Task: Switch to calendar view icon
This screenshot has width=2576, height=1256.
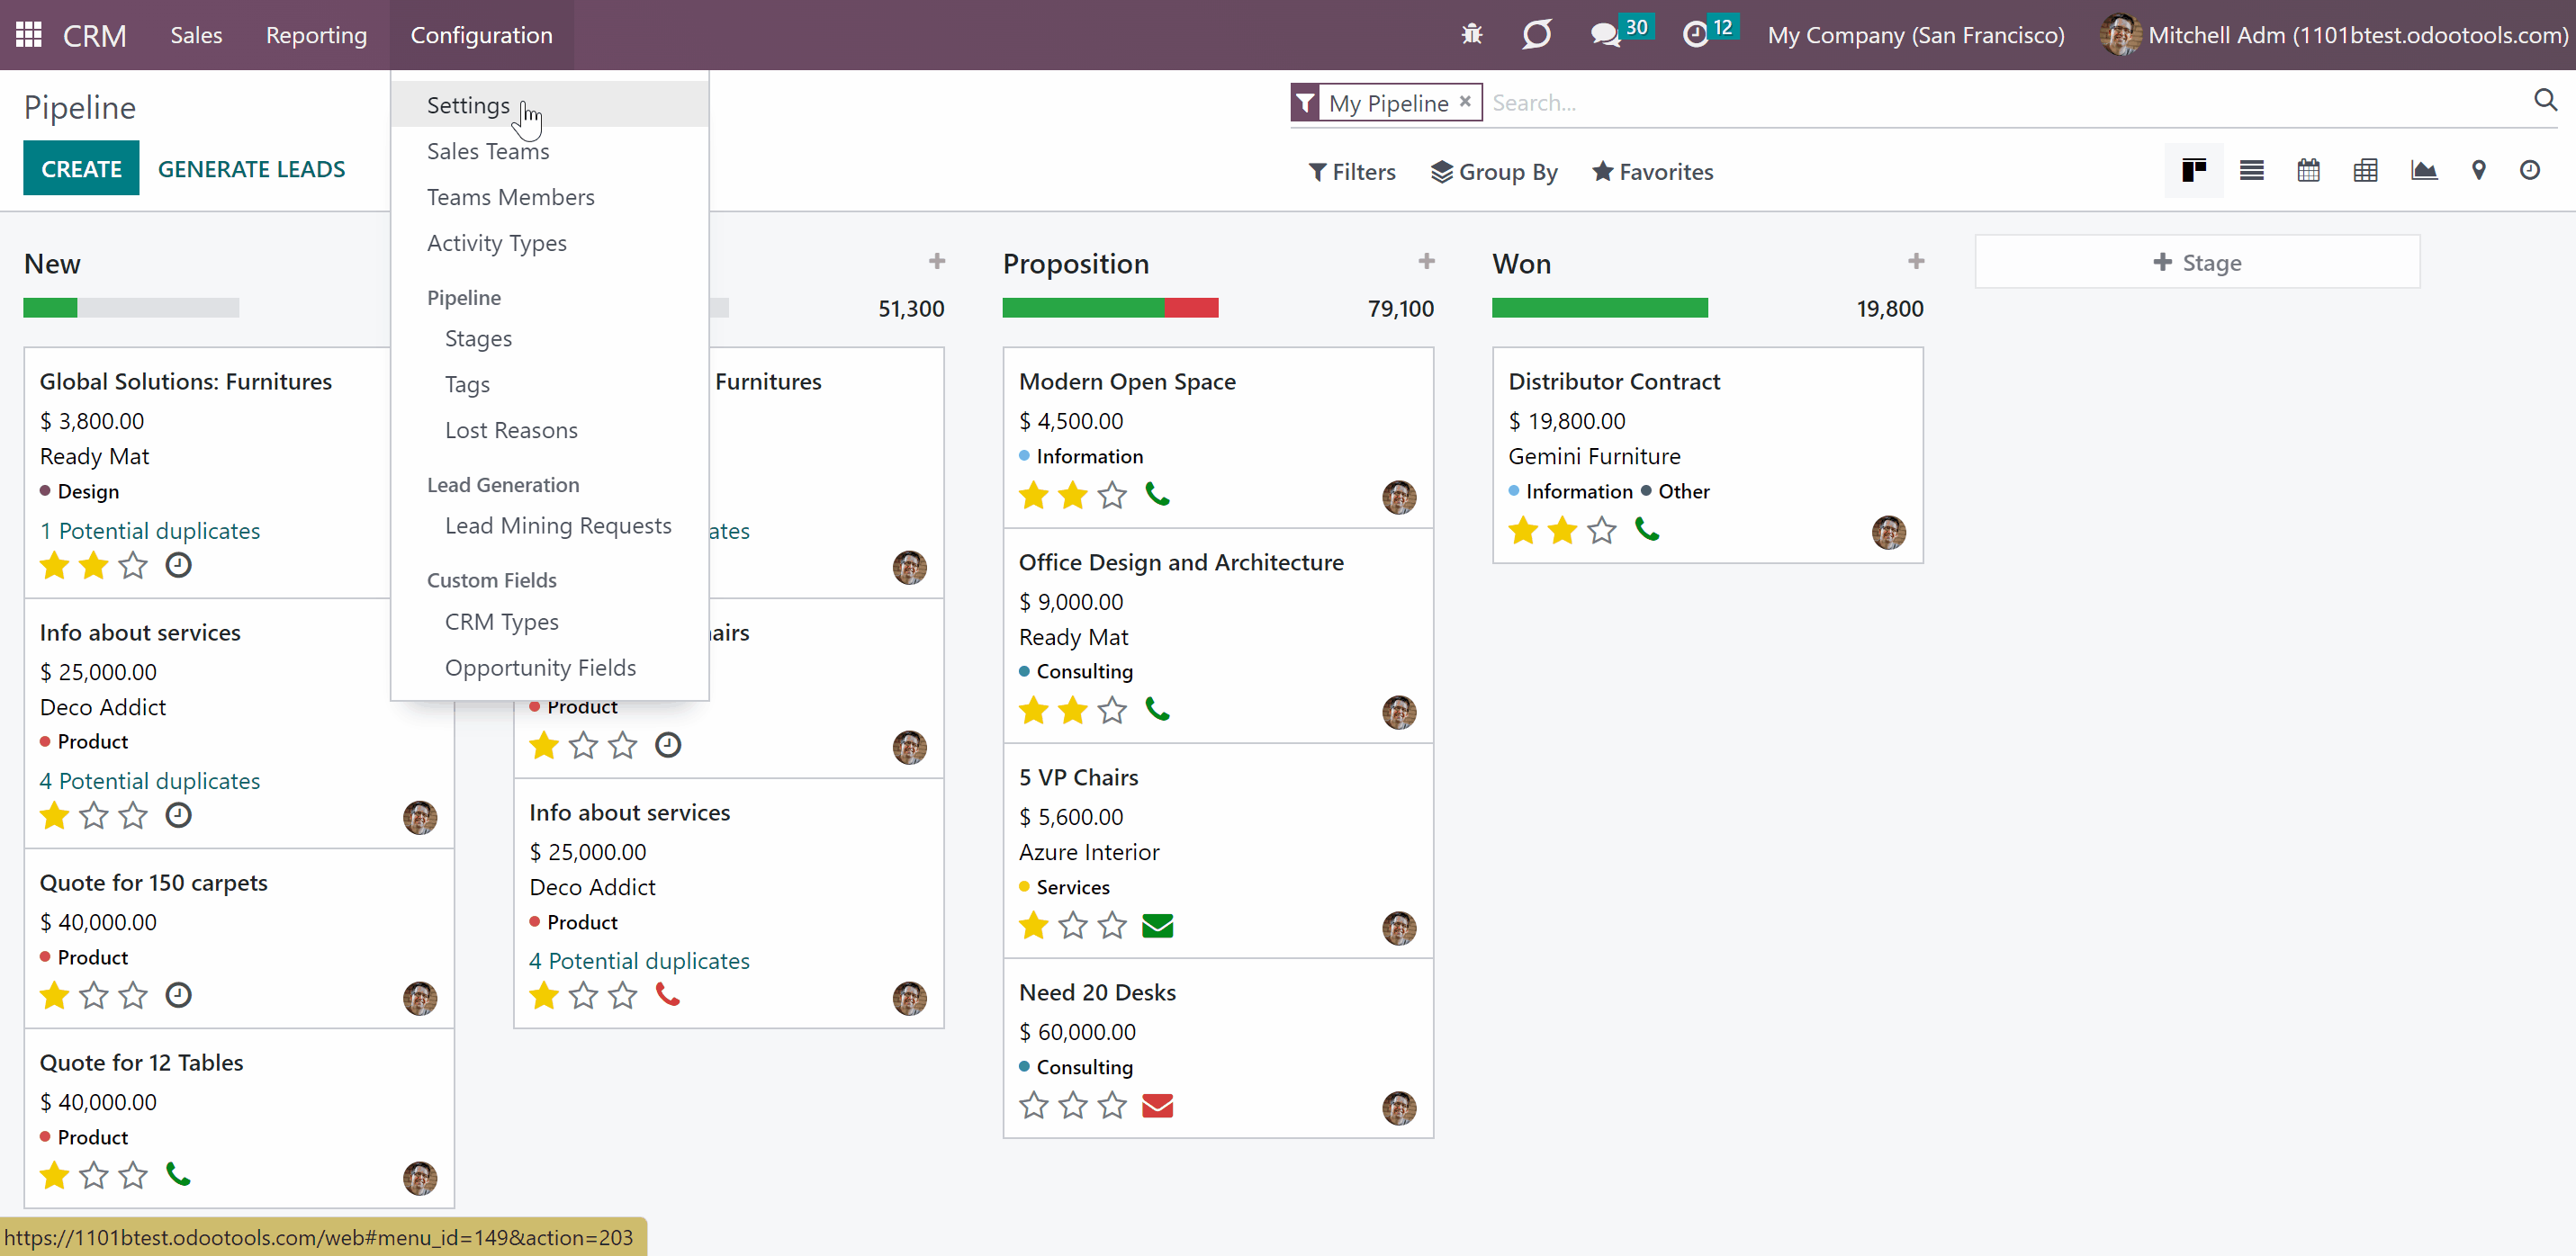Action: point(2308,170)
